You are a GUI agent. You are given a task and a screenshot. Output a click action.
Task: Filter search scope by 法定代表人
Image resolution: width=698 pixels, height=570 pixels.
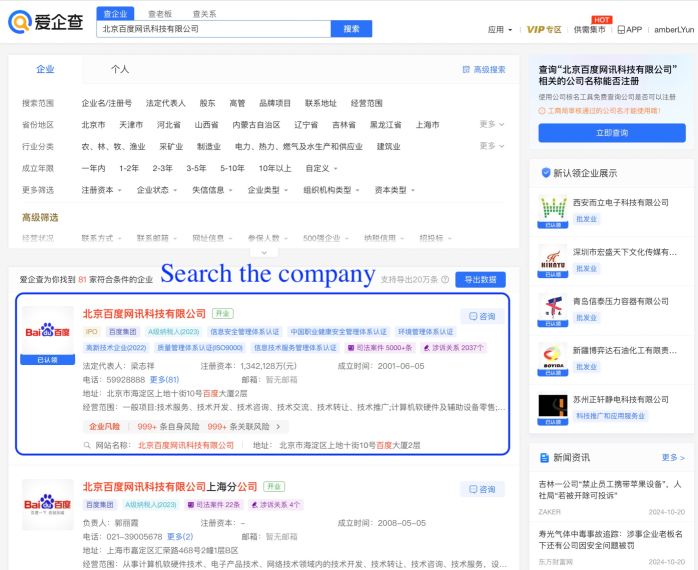click(166, 103)
